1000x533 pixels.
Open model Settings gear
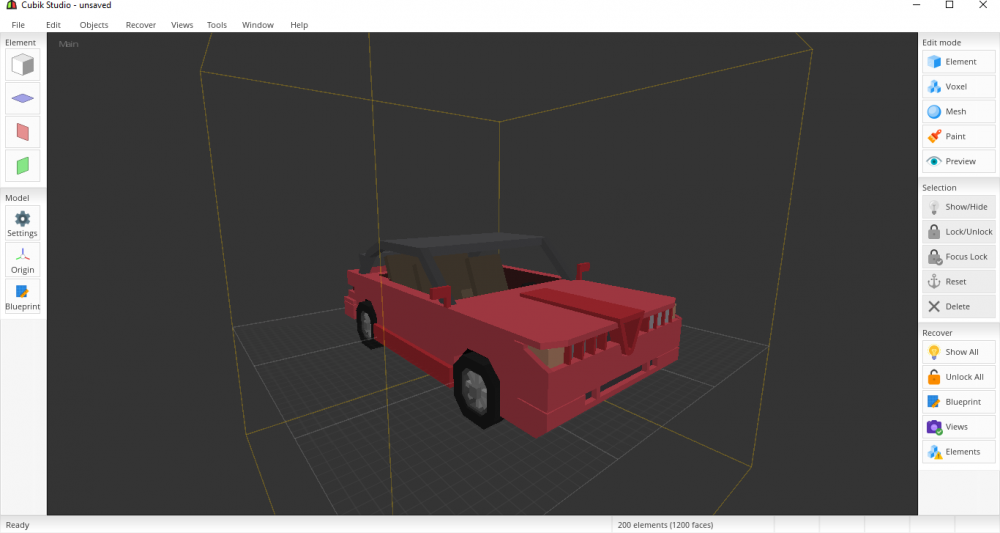(x=22, y=223)
